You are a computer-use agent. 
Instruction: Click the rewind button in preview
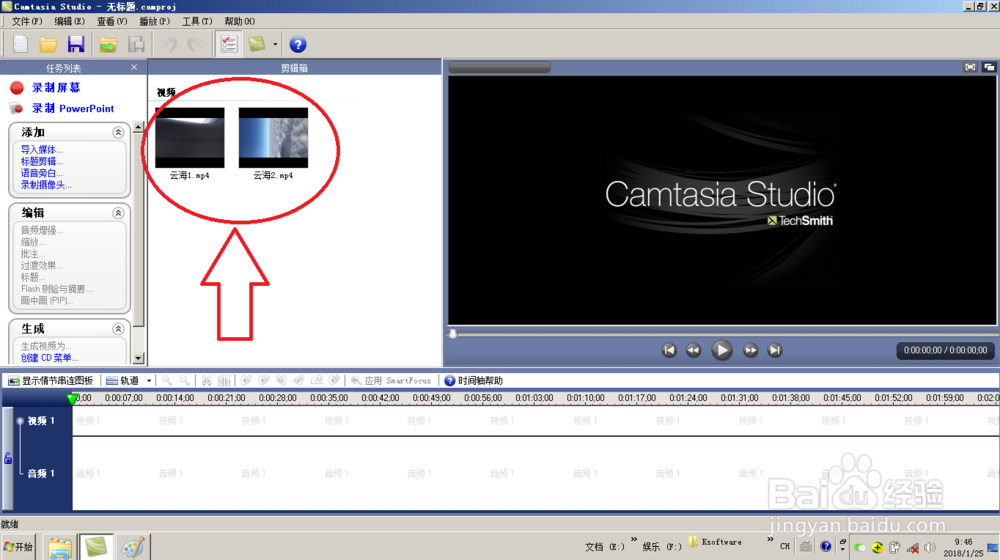pos(693,350)
